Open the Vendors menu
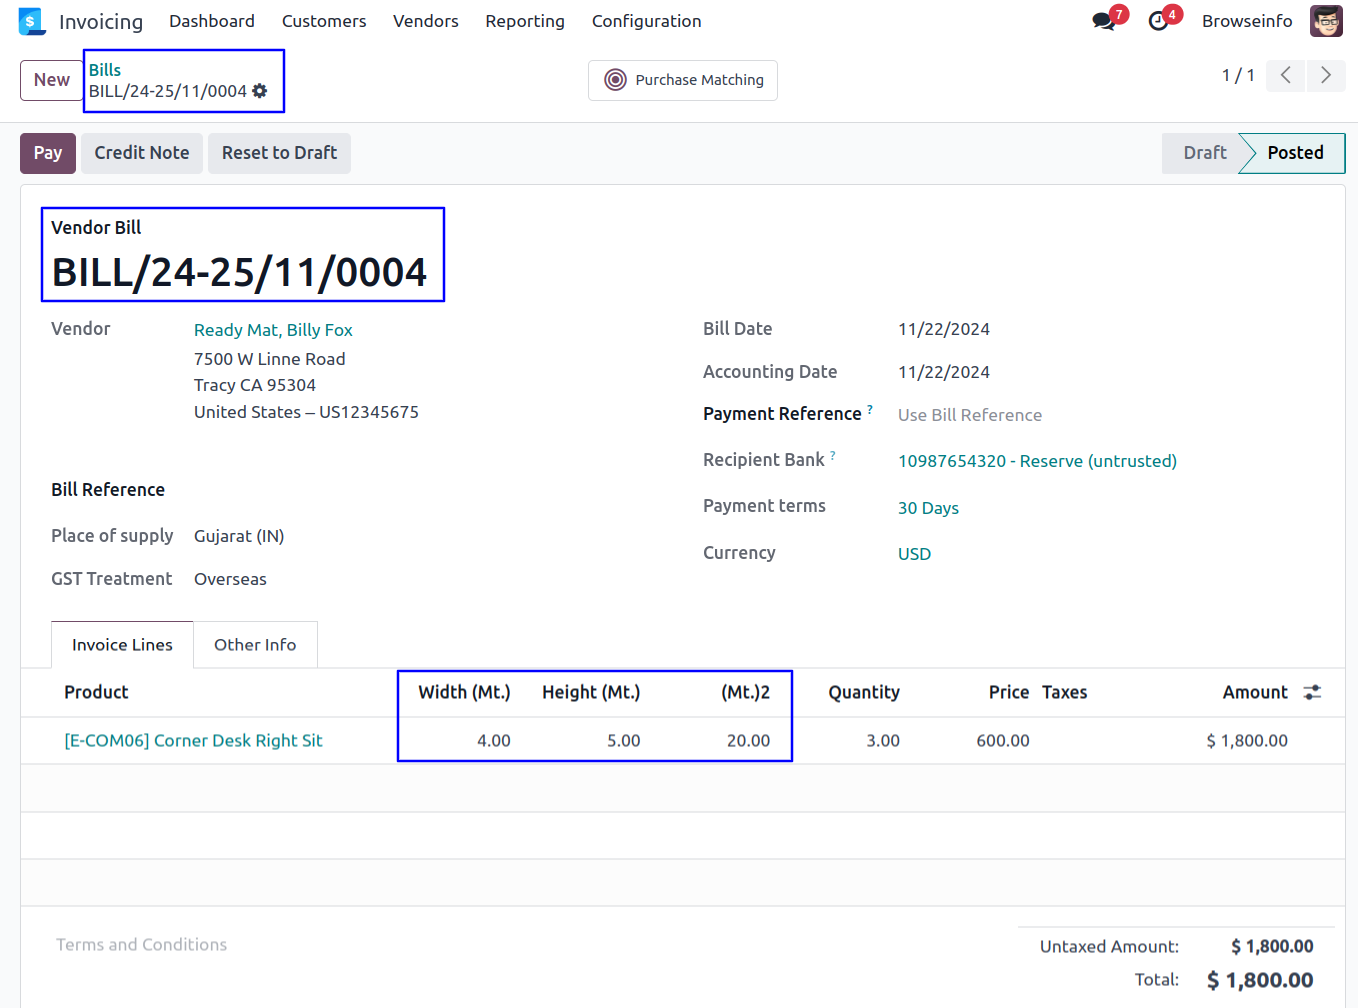This screenshot has width=1358, height=1008. point(425,21)
